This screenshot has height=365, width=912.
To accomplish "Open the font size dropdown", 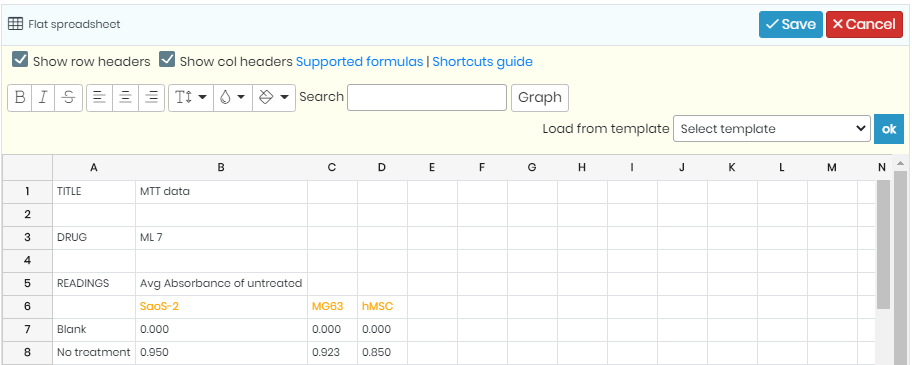I will [191, 98].
